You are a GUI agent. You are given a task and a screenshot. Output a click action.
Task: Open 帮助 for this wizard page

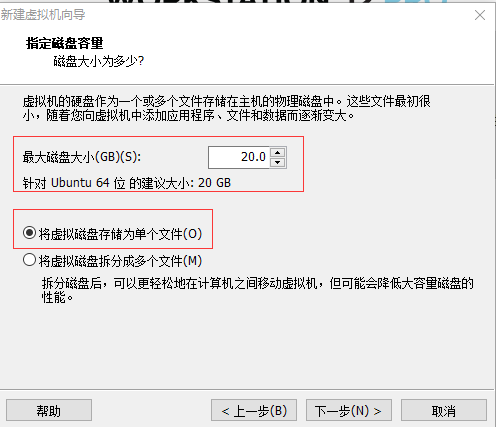coord(49,410)
